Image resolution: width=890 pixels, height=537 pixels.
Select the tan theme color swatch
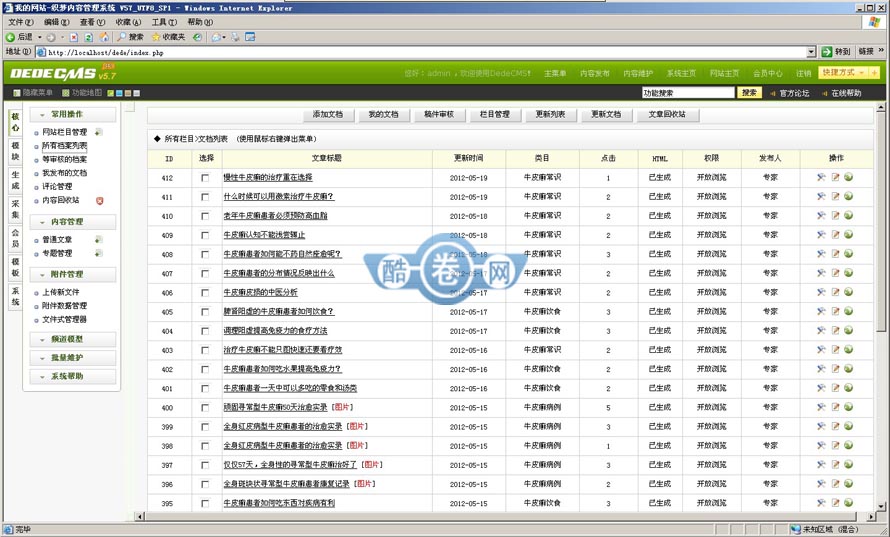128,93
